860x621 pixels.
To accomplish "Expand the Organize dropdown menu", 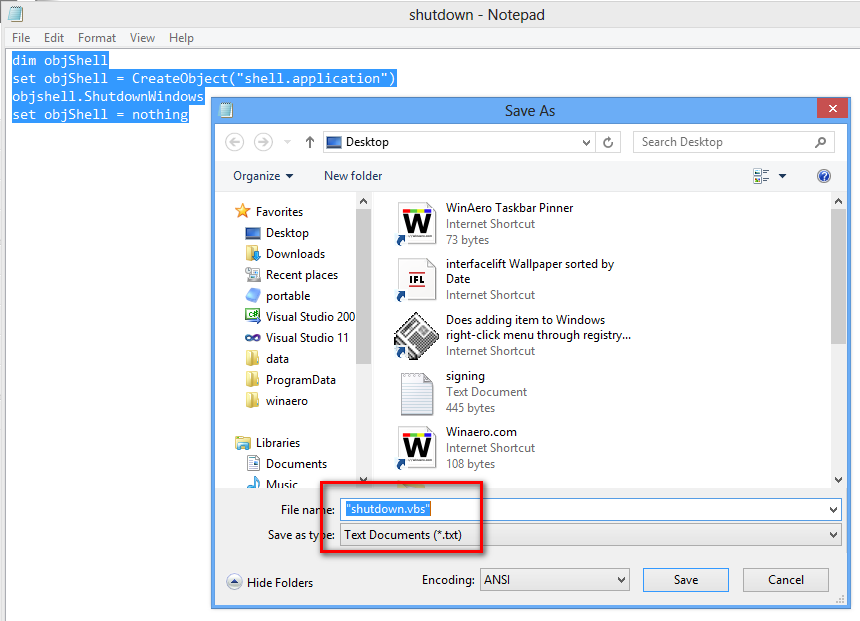I will point(263,176).
